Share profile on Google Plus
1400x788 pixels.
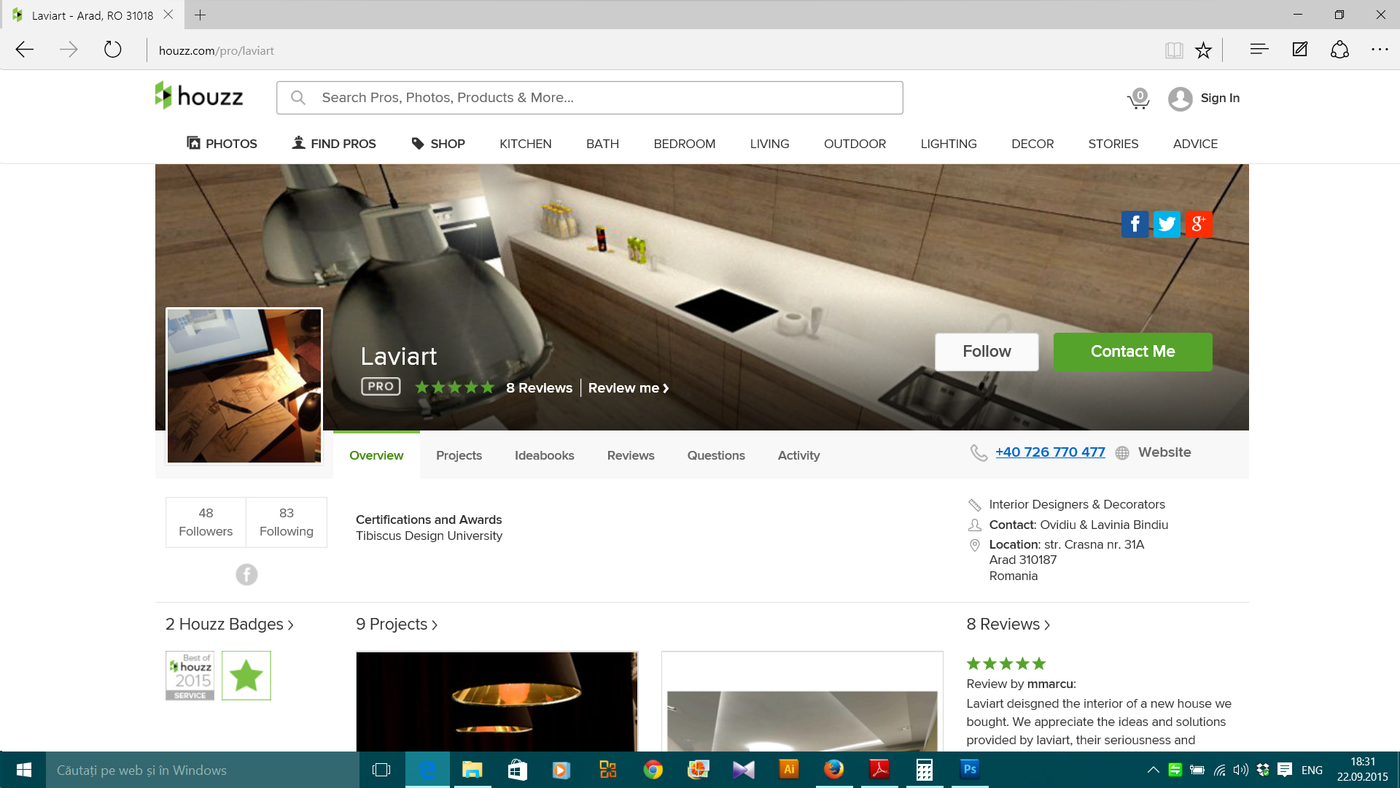pyautogui.click(x=1198, y=224)
